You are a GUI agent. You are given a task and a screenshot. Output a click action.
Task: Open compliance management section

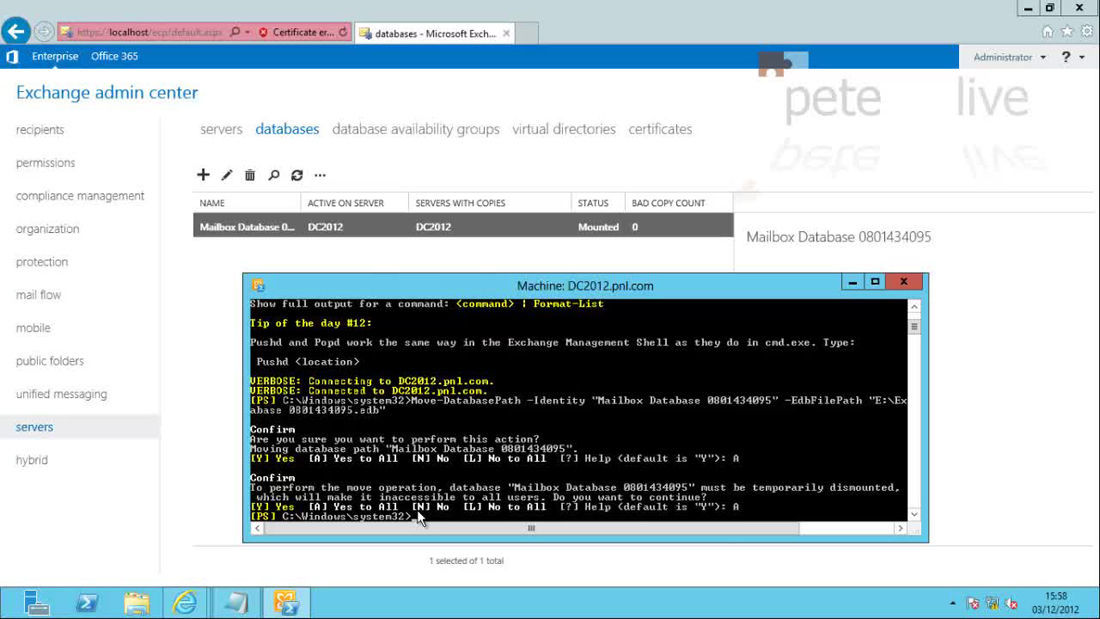80,196
